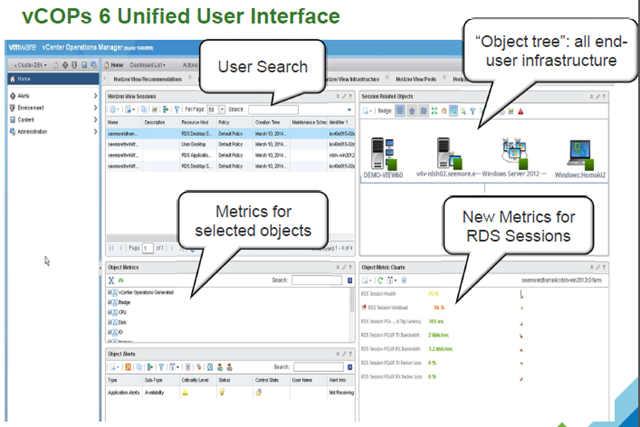640x427 pixels.
Task: Toggle the Badge metrics checkbox
Action: [x=110, y=302]
